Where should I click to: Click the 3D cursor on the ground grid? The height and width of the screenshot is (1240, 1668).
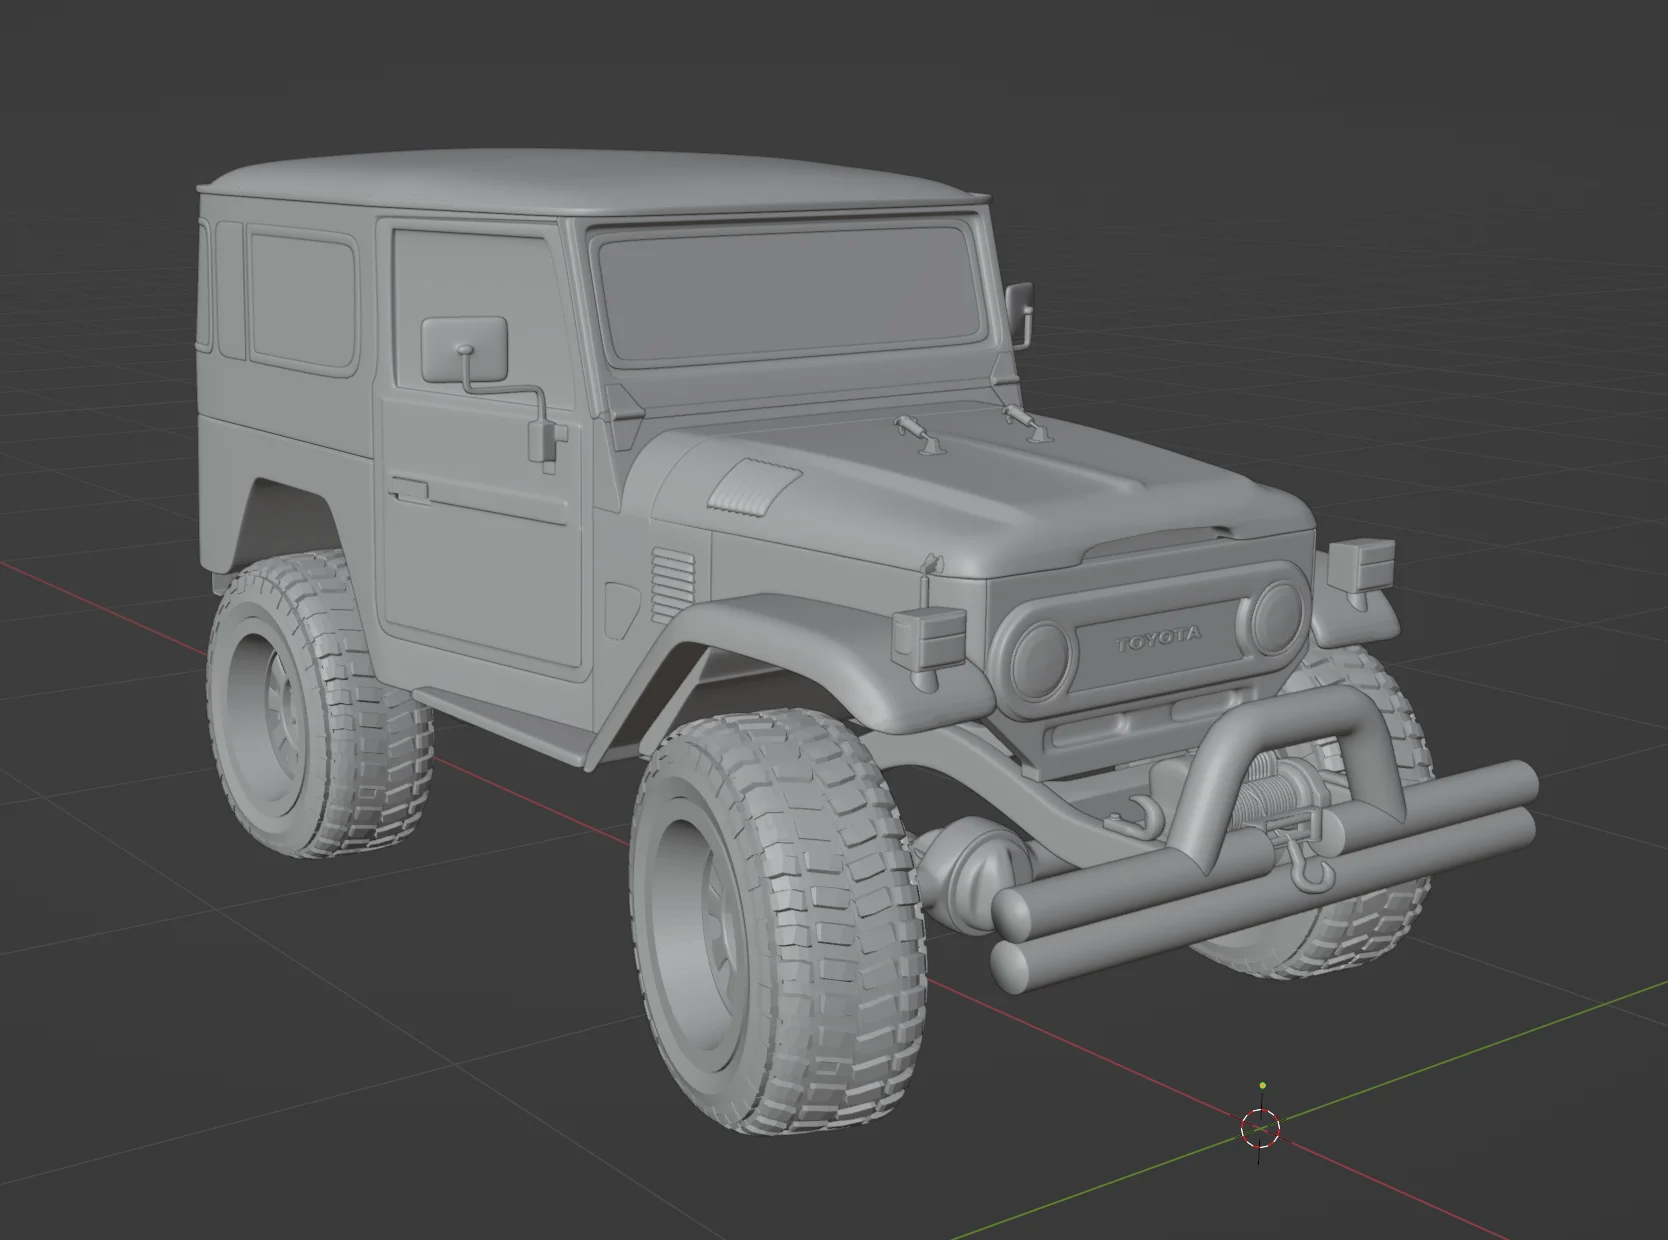1261,1126
